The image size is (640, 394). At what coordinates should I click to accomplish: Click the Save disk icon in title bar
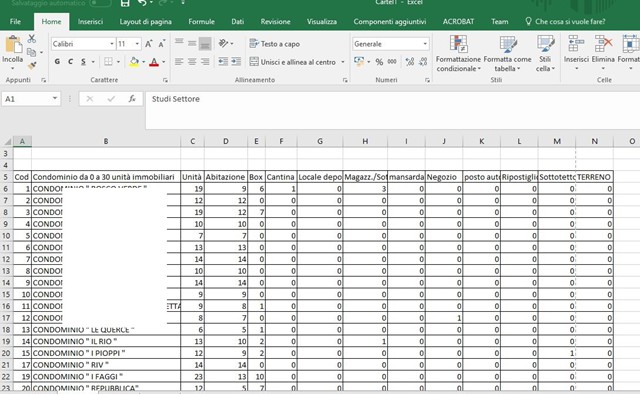coord(125,3)
